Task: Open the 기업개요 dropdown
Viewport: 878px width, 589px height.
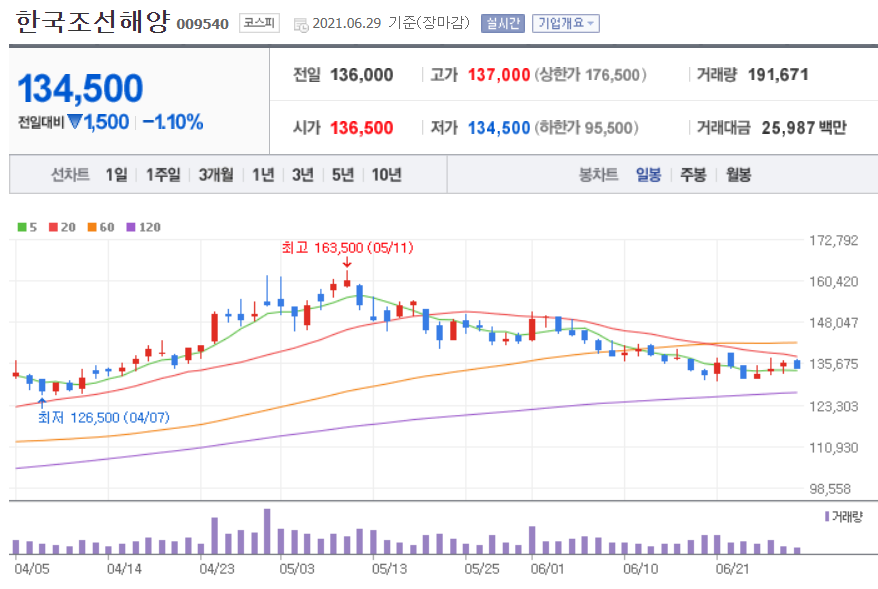Action: pos(566,24)
